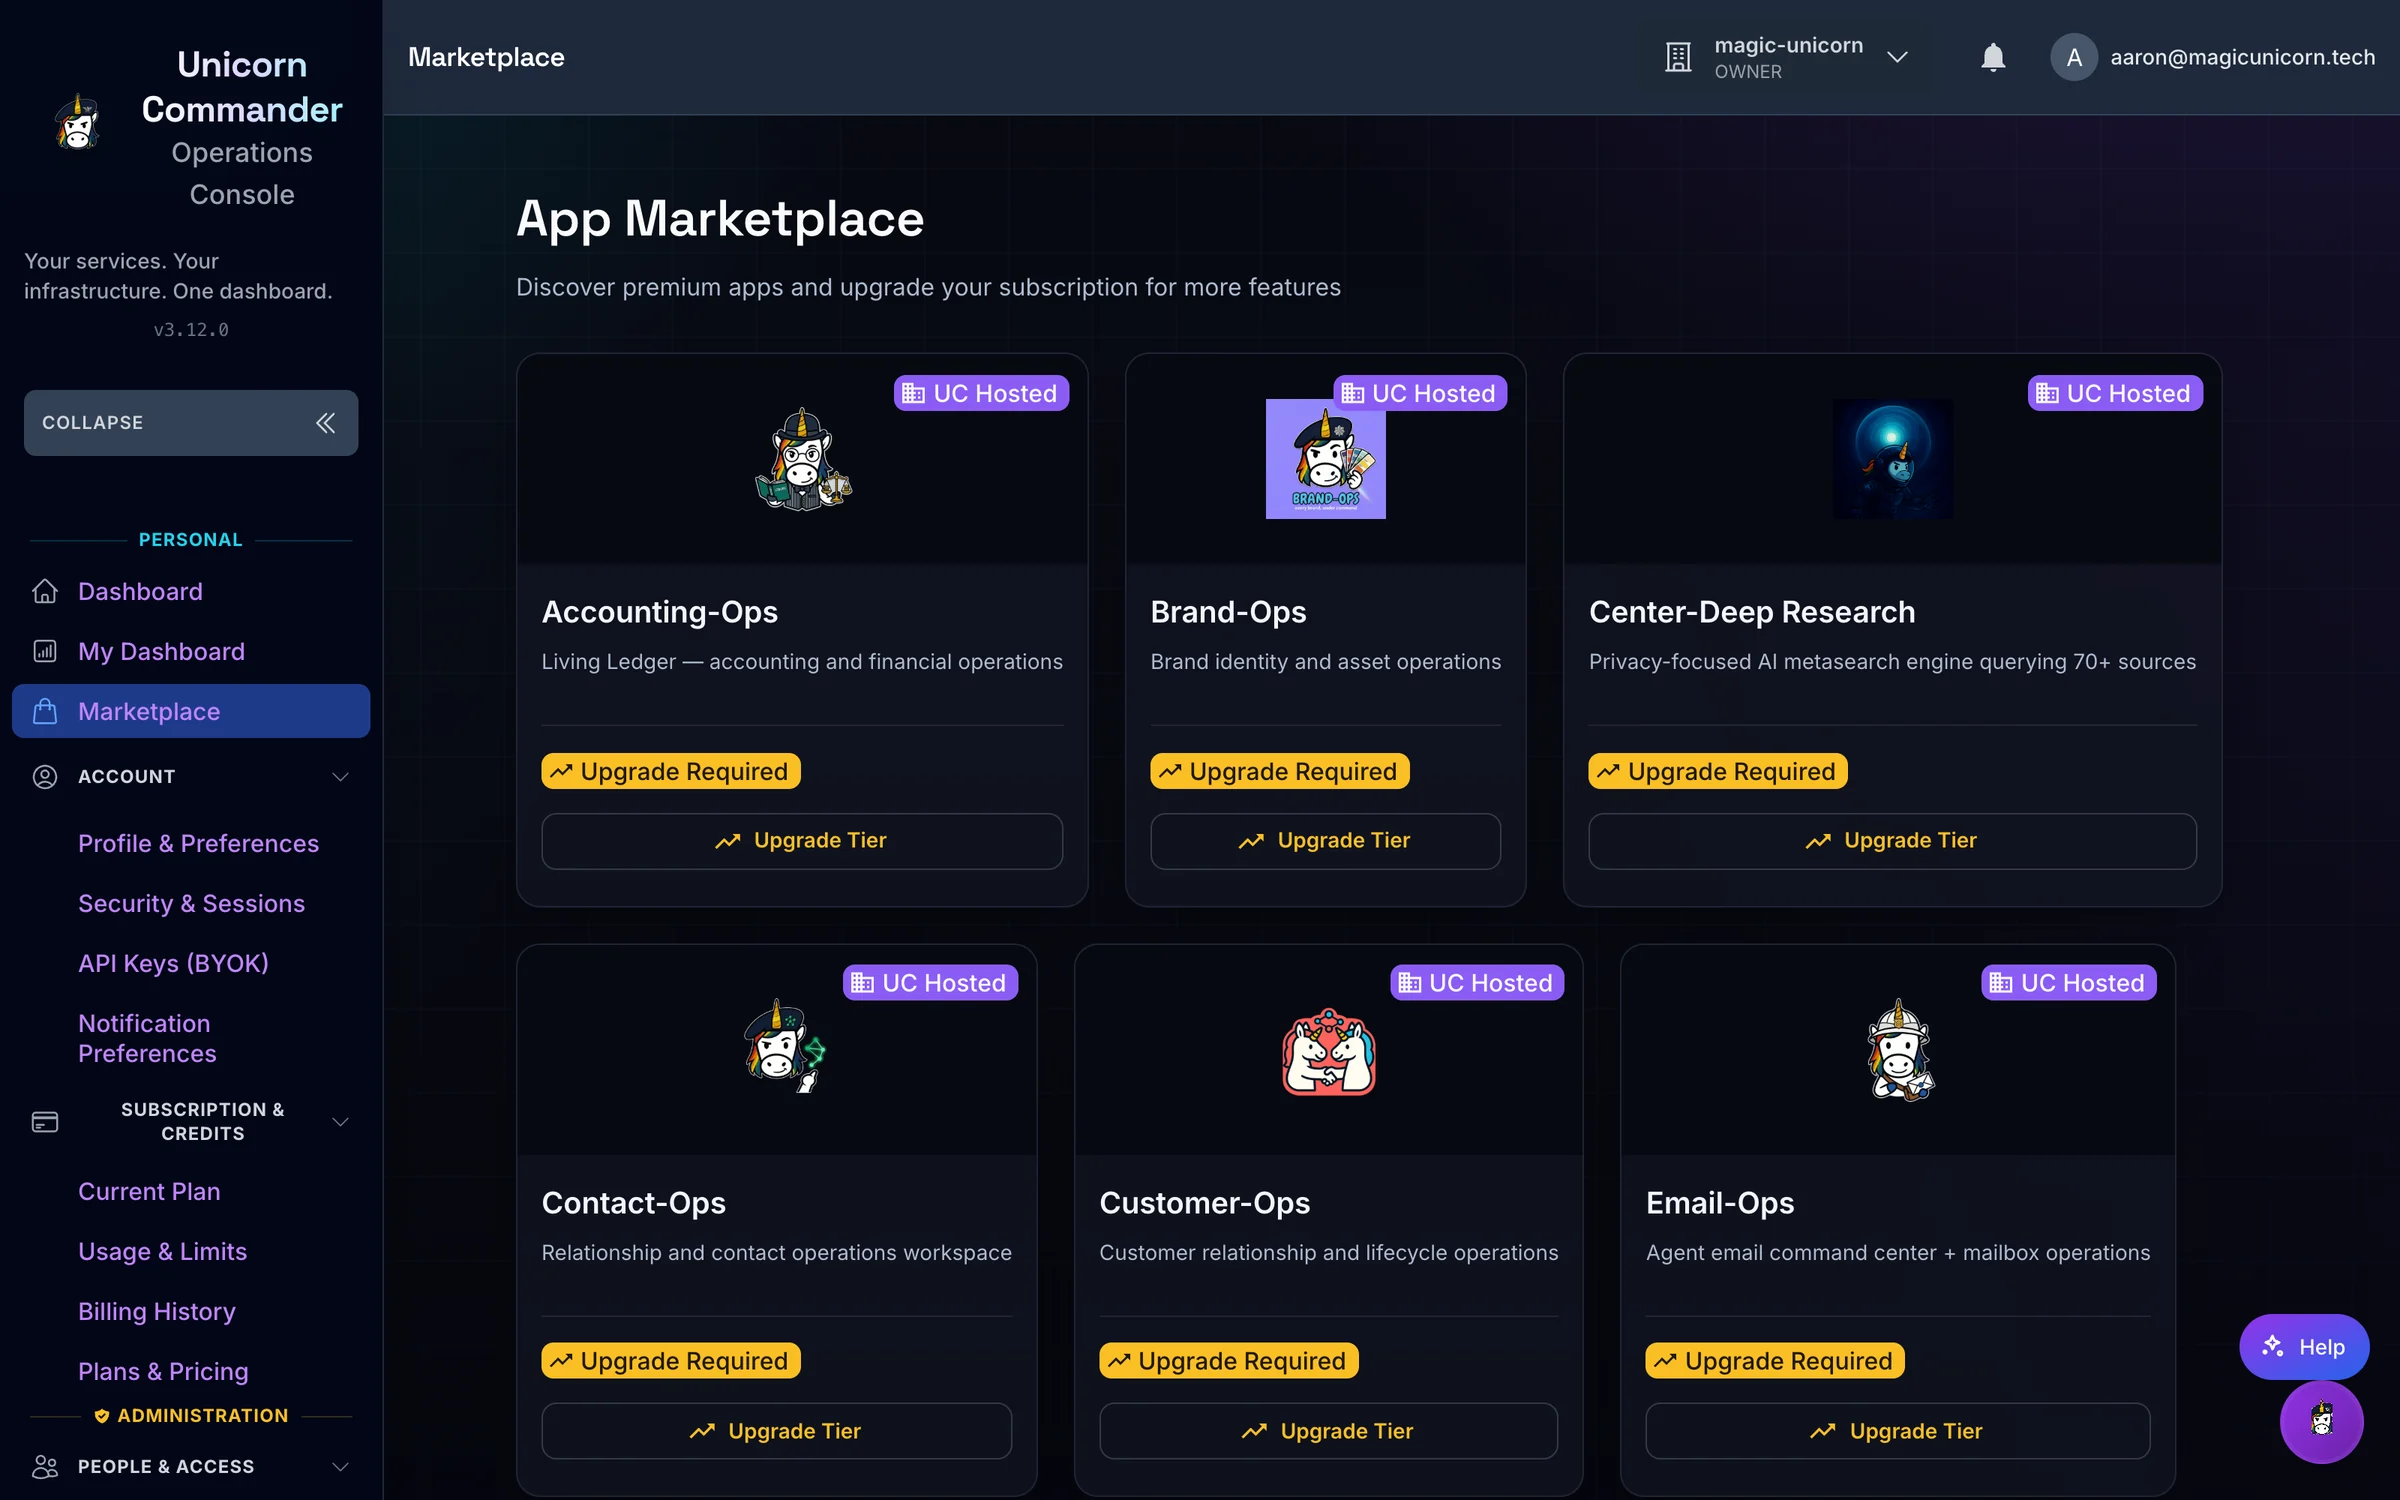Click the Administration shield icon
The width and height of the screenshot is (2400, 1500).
pos(101,1416)
